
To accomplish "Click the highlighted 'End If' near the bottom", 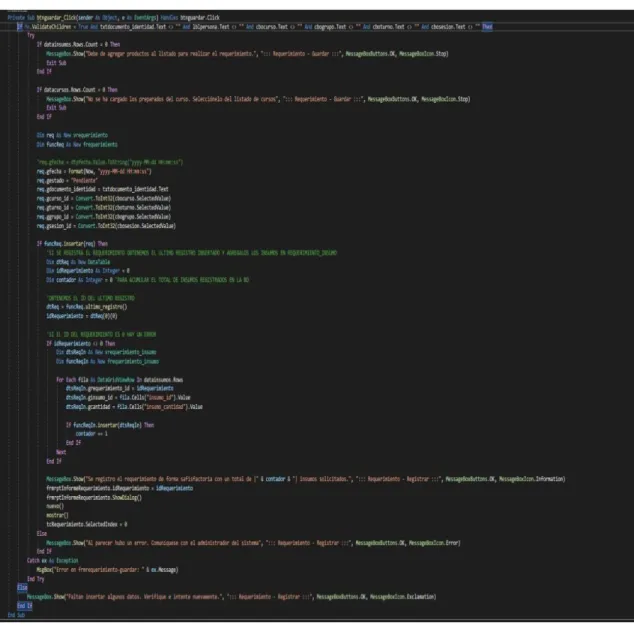I will coord(25,606).
